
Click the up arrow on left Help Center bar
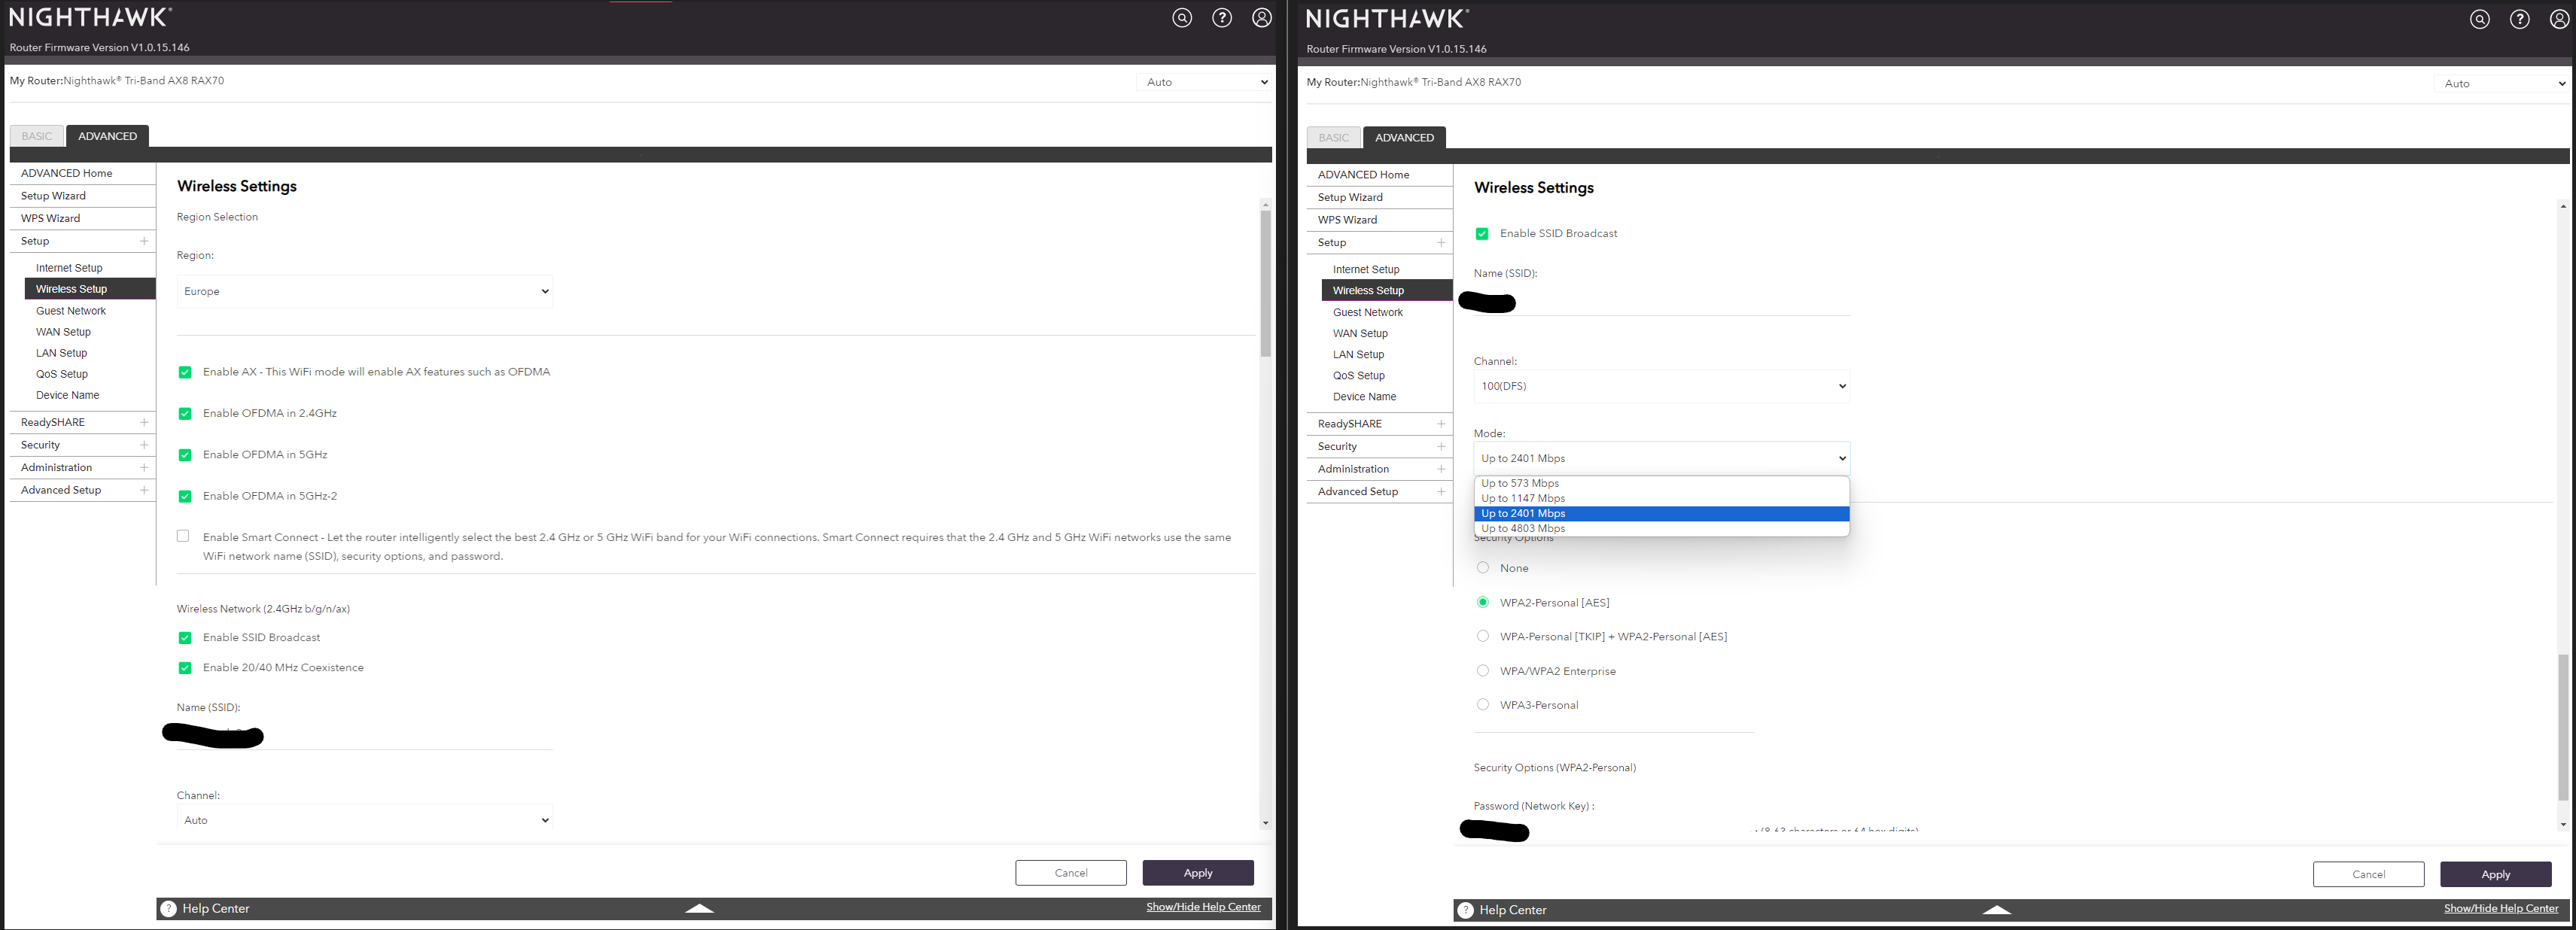click(699, 908)
